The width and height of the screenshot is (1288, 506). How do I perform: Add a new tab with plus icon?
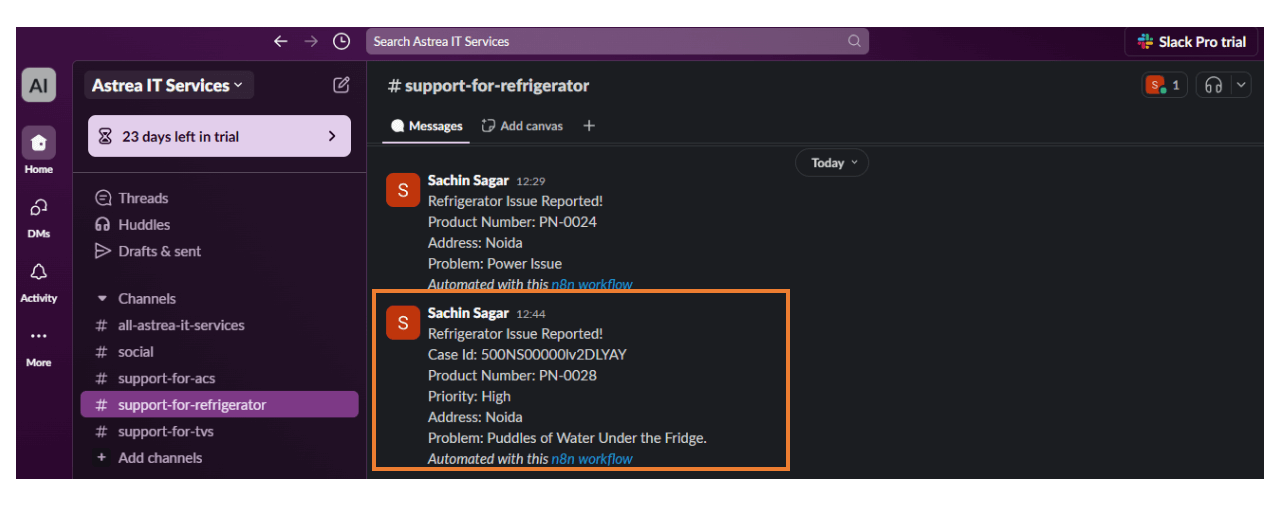coord(589,126)
